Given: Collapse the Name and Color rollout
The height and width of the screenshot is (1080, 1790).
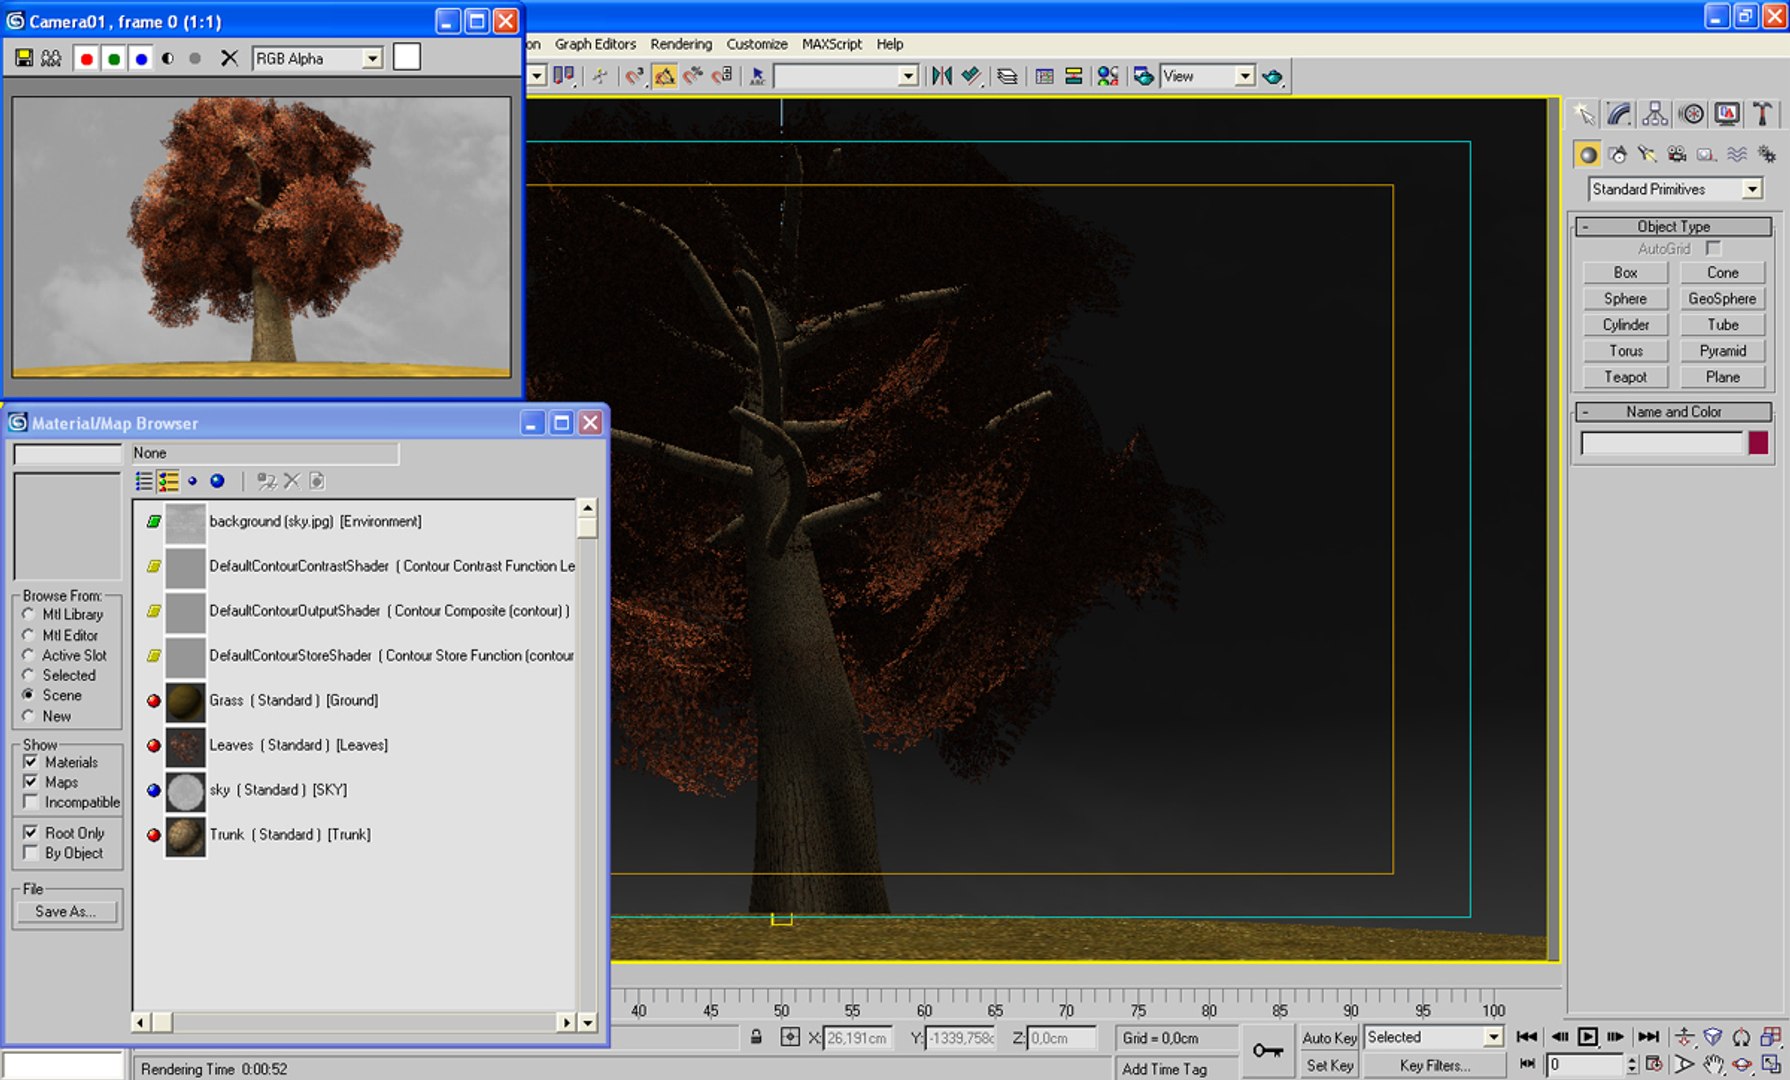Looking at the screenshot, I should pyautogui.click(x=1674, y=412).
